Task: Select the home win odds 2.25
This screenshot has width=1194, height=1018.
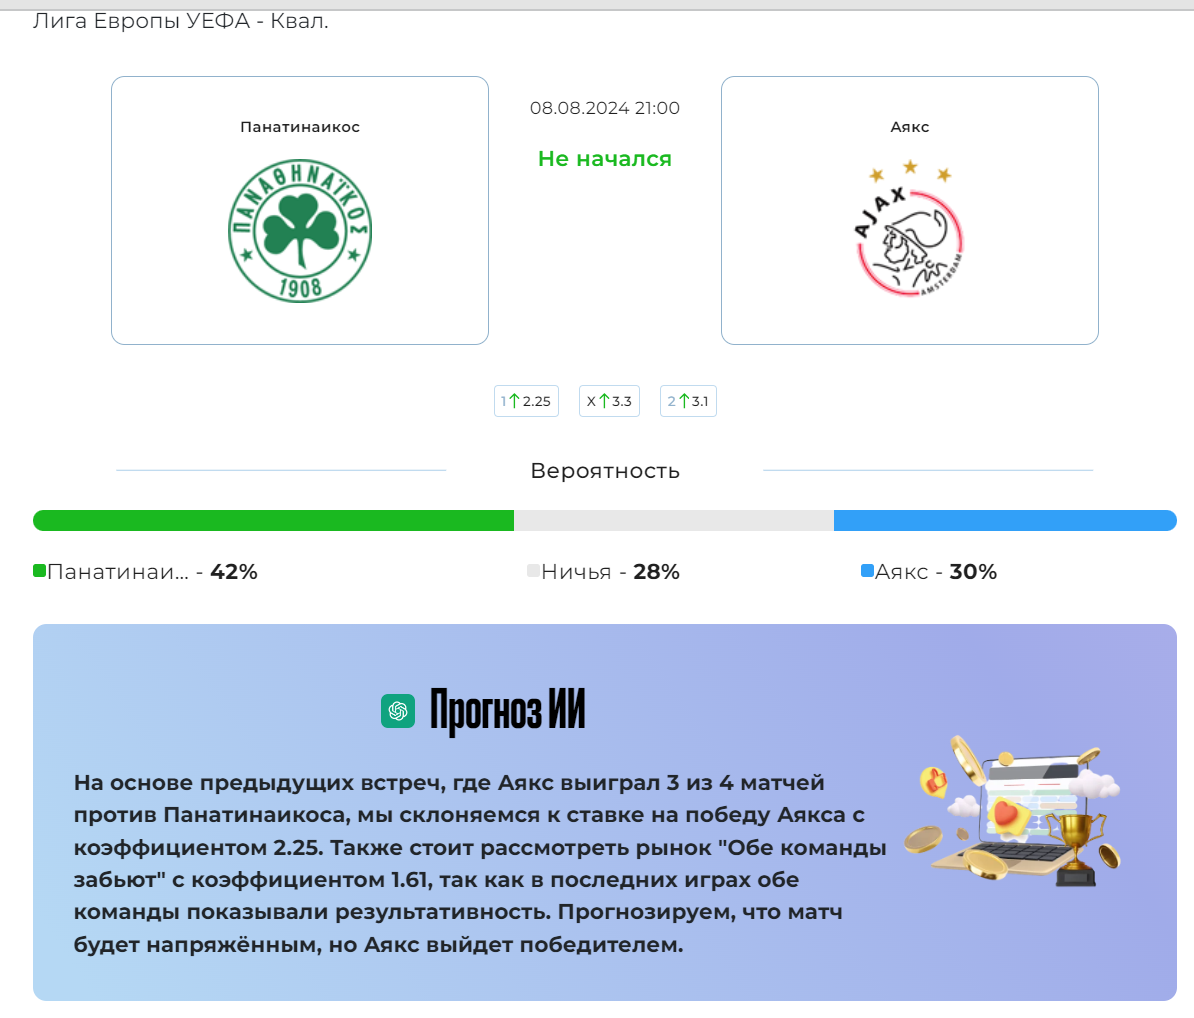Action: coord(526,401)
